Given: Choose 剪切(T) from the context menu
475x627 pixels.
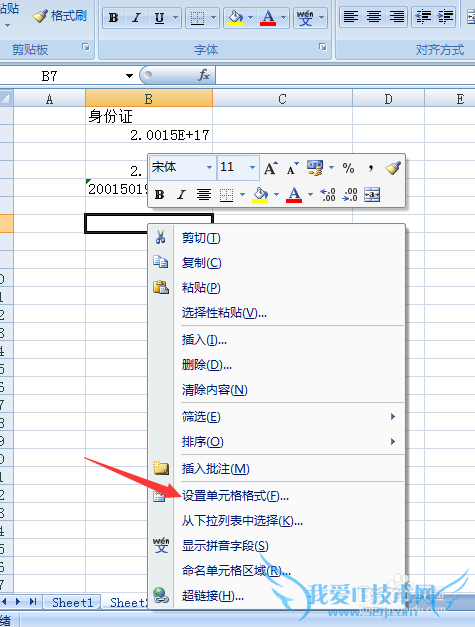Looking at the screenshot, I should click(x=277, y=238).
